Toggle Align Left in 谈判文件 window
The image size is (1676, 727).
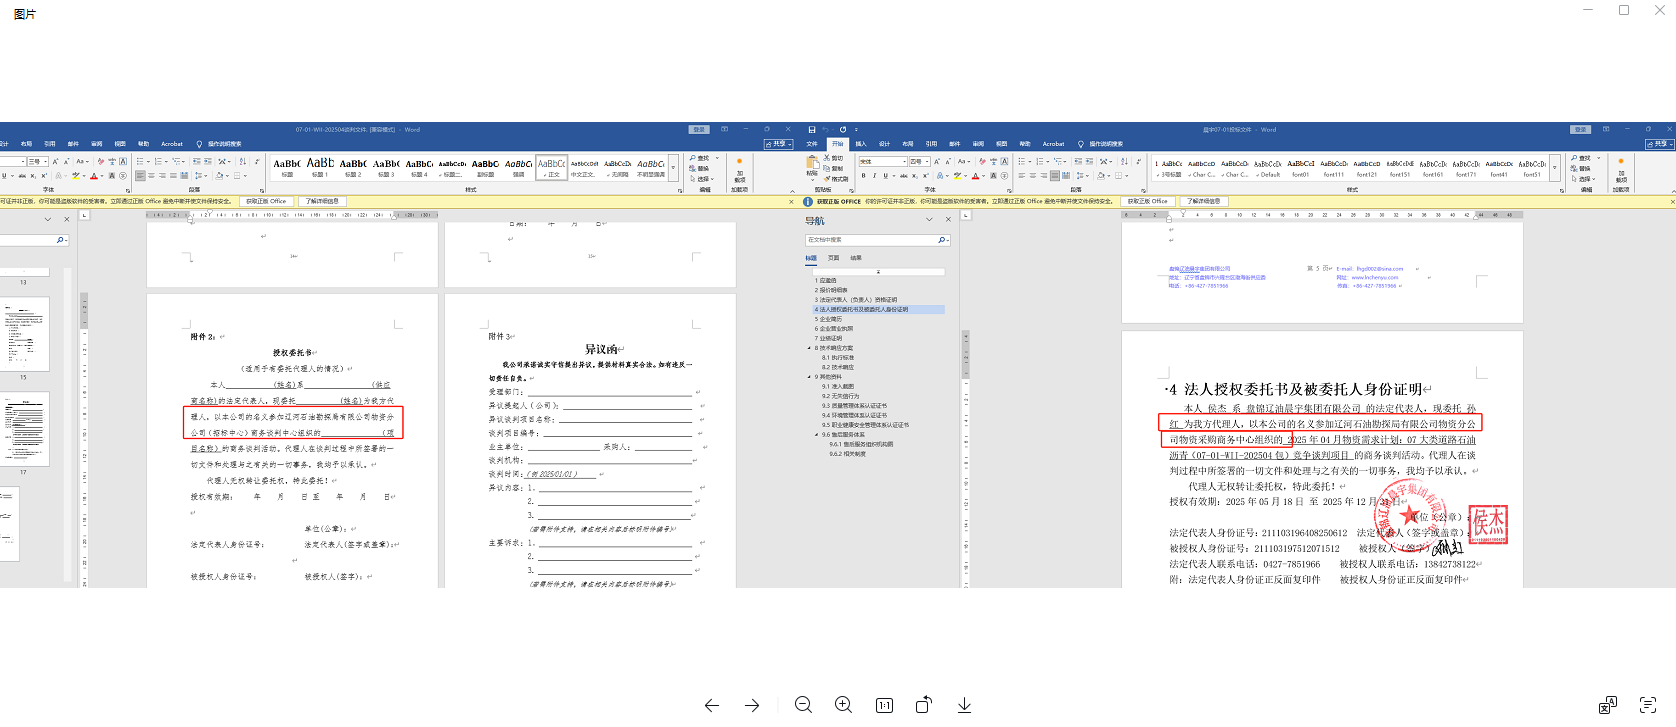141,176
